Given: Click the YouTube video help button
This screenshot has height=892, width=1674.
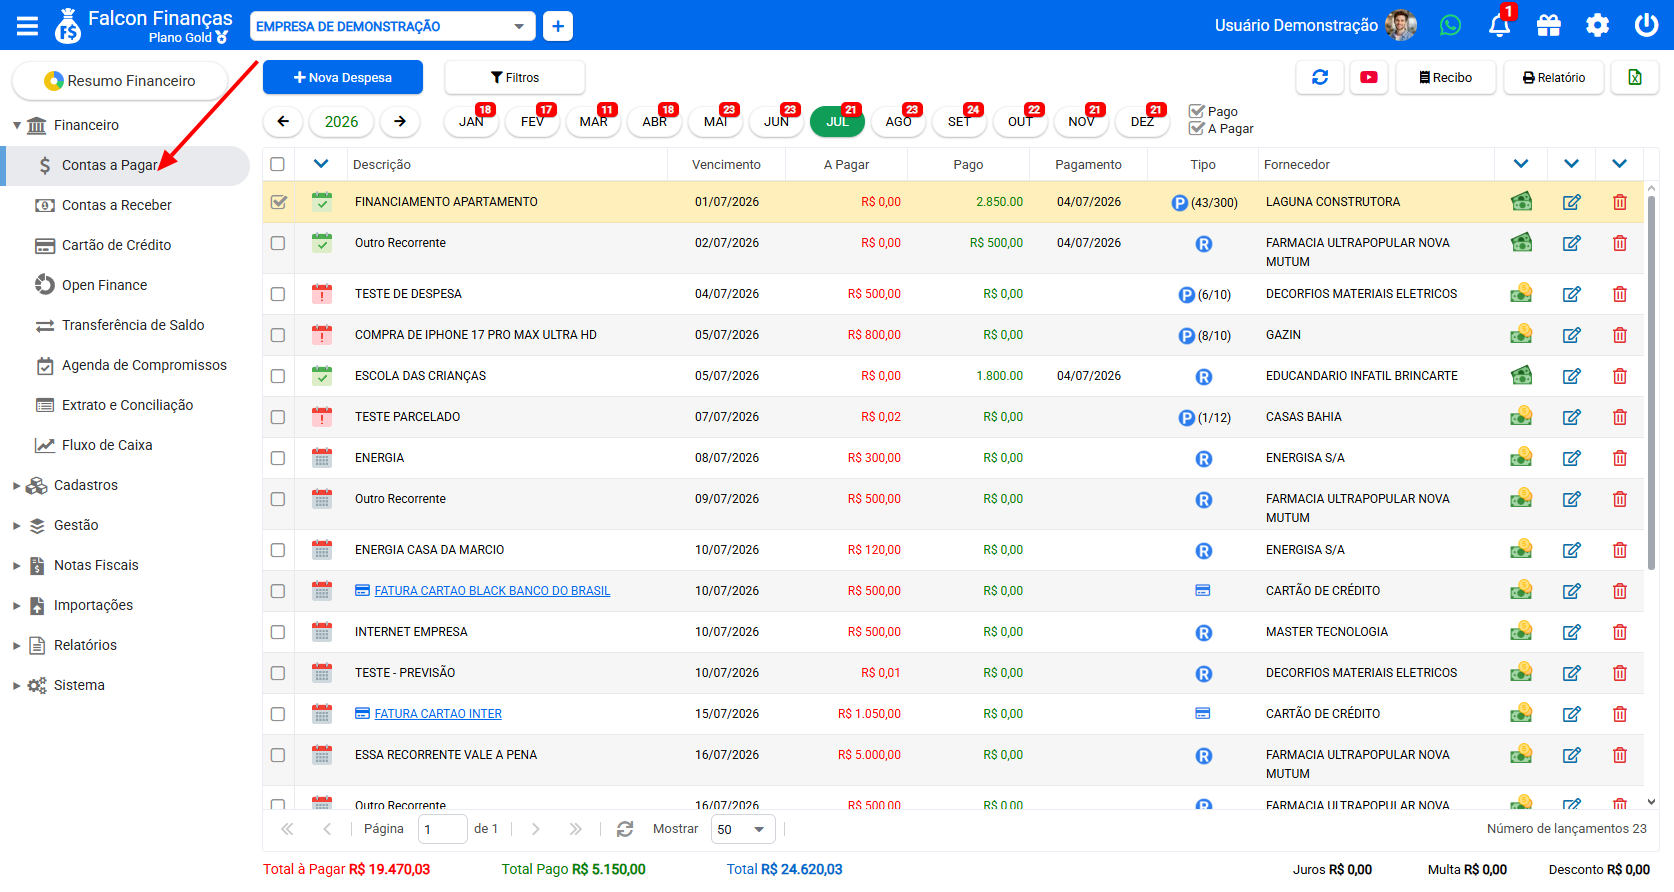Looking at the screenshot, I should coord(1369,77).
